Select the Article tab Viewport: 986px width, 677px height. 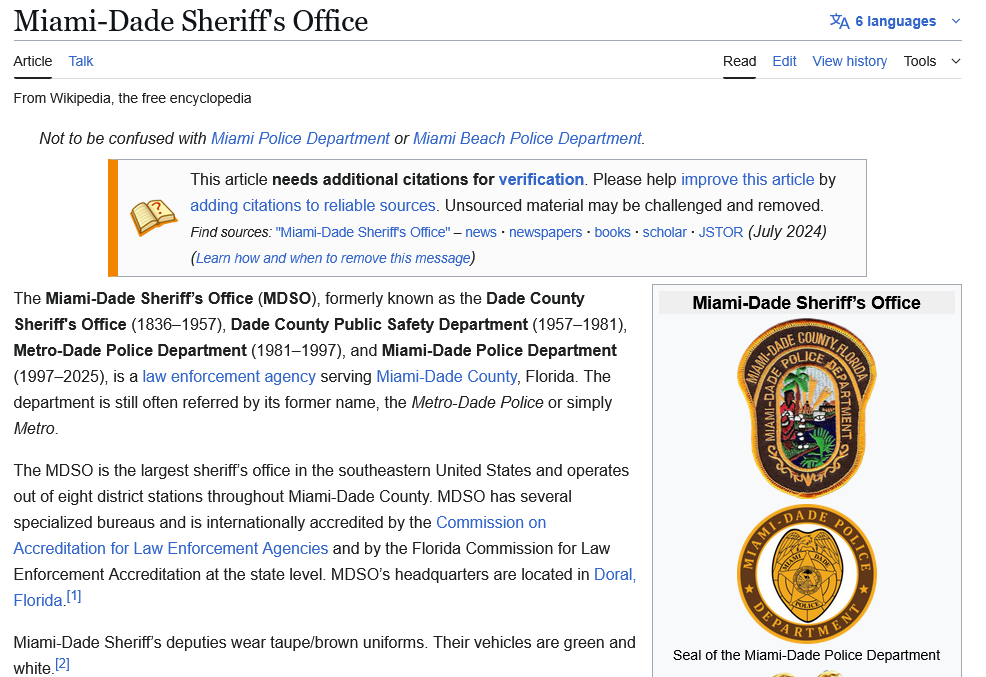(x=33, y=61)
